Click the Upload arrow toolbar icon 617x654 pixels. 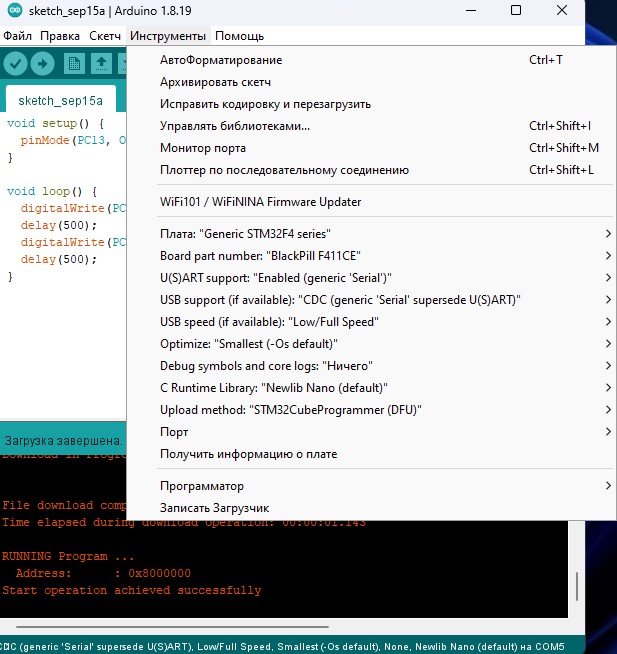(x=43, y=64)
